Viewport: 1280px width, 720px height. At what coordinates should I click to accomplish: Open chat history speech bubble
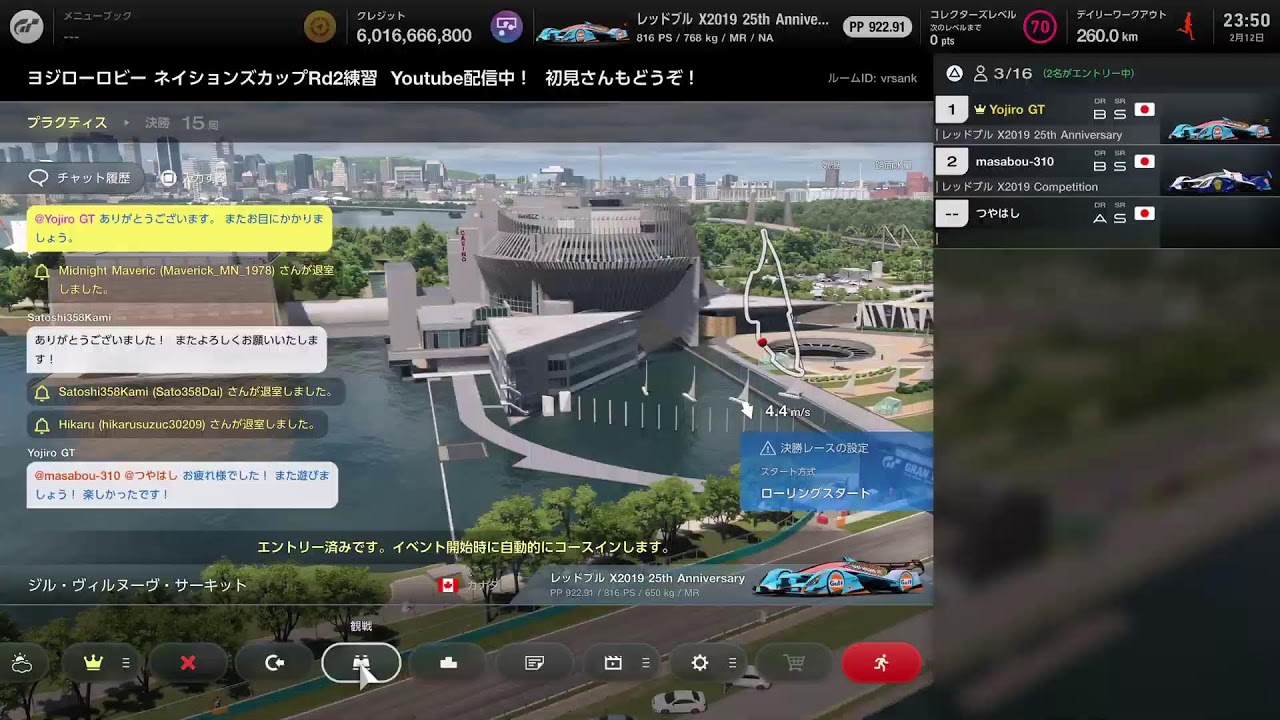coord(39,178)
